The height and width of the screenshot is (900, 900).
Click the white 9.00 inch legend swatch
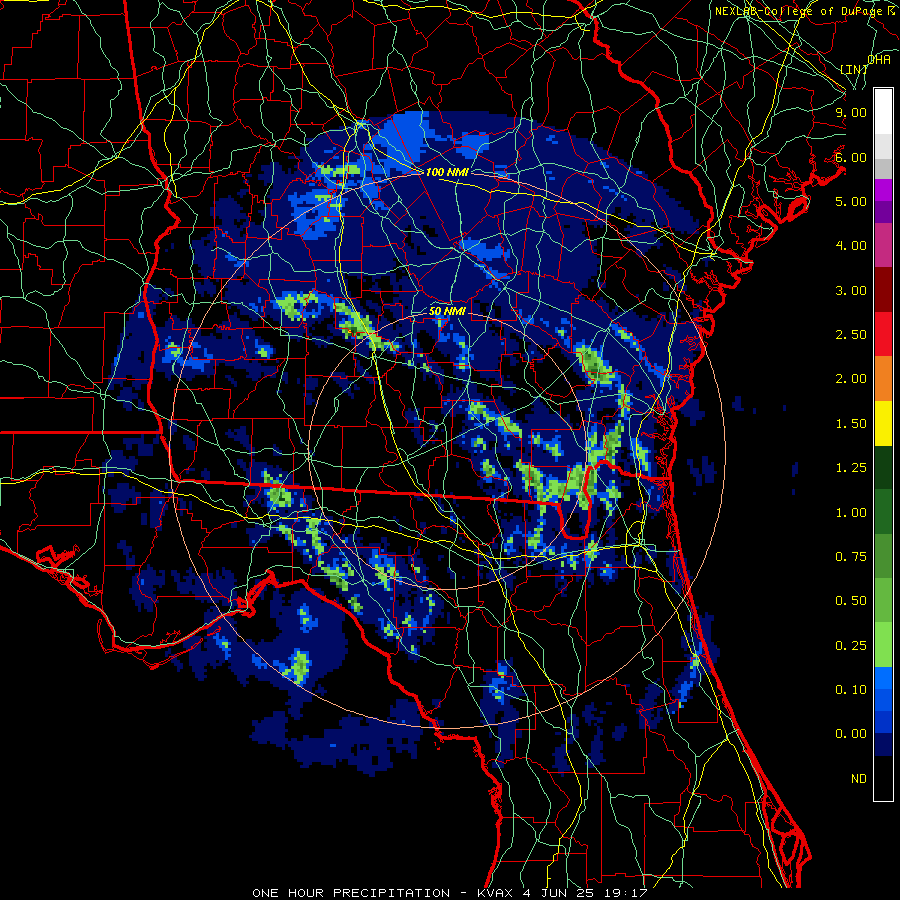883,112
